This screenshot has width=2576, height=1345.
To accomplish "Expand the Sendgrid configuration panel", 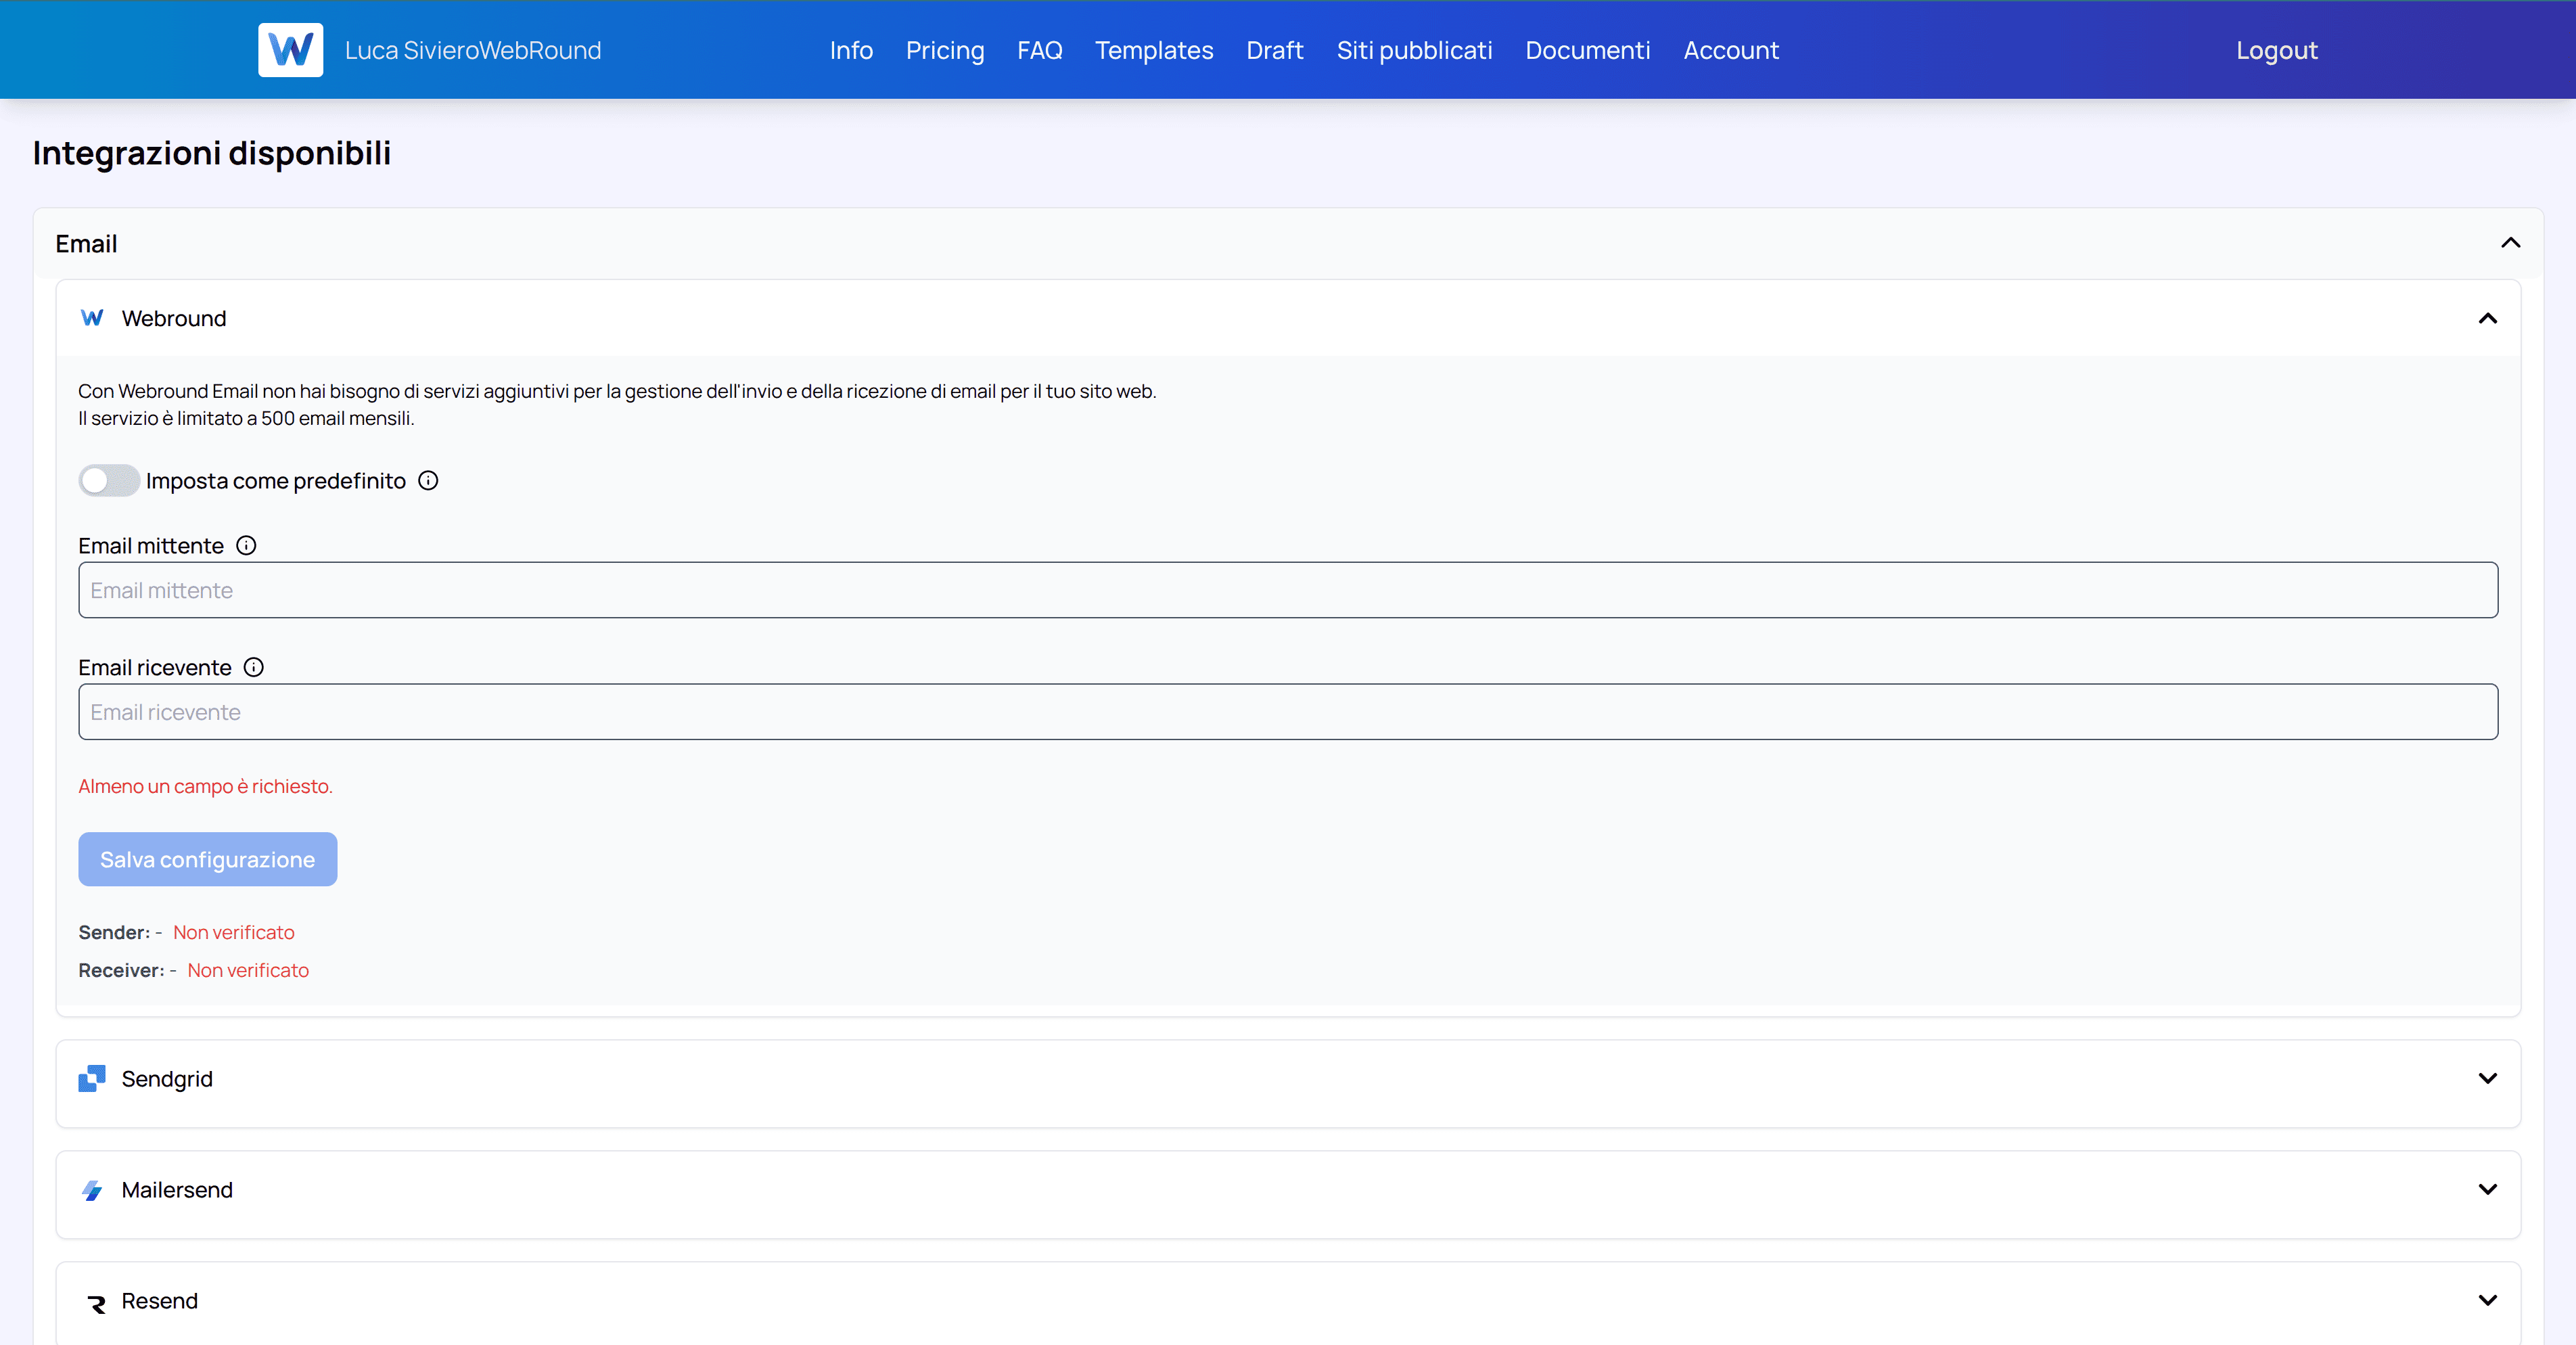I will 2489,1079.
